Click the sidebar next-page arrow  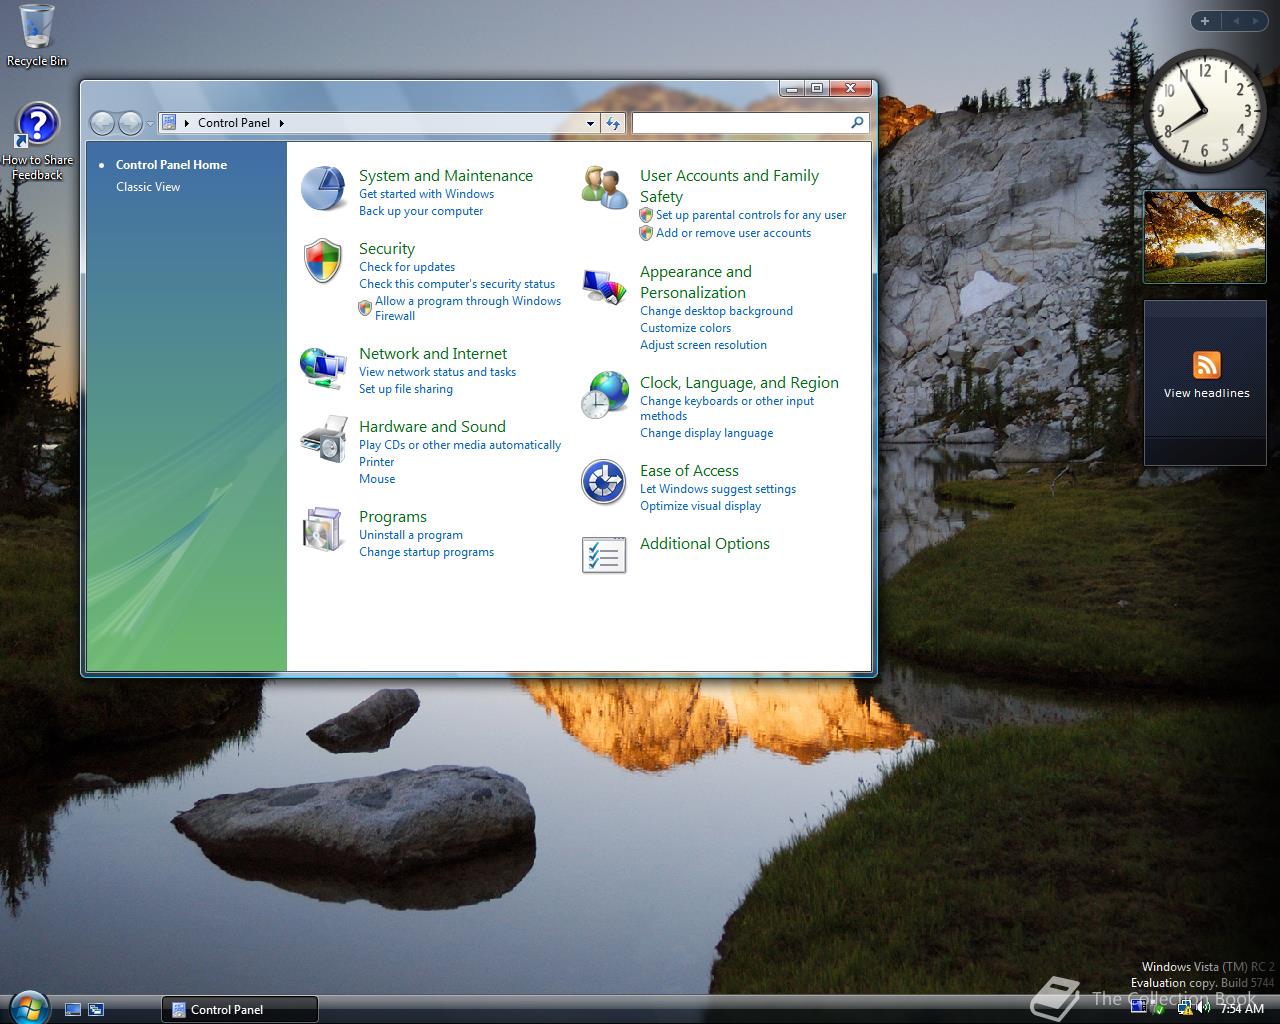click(x=1258, y=21)
